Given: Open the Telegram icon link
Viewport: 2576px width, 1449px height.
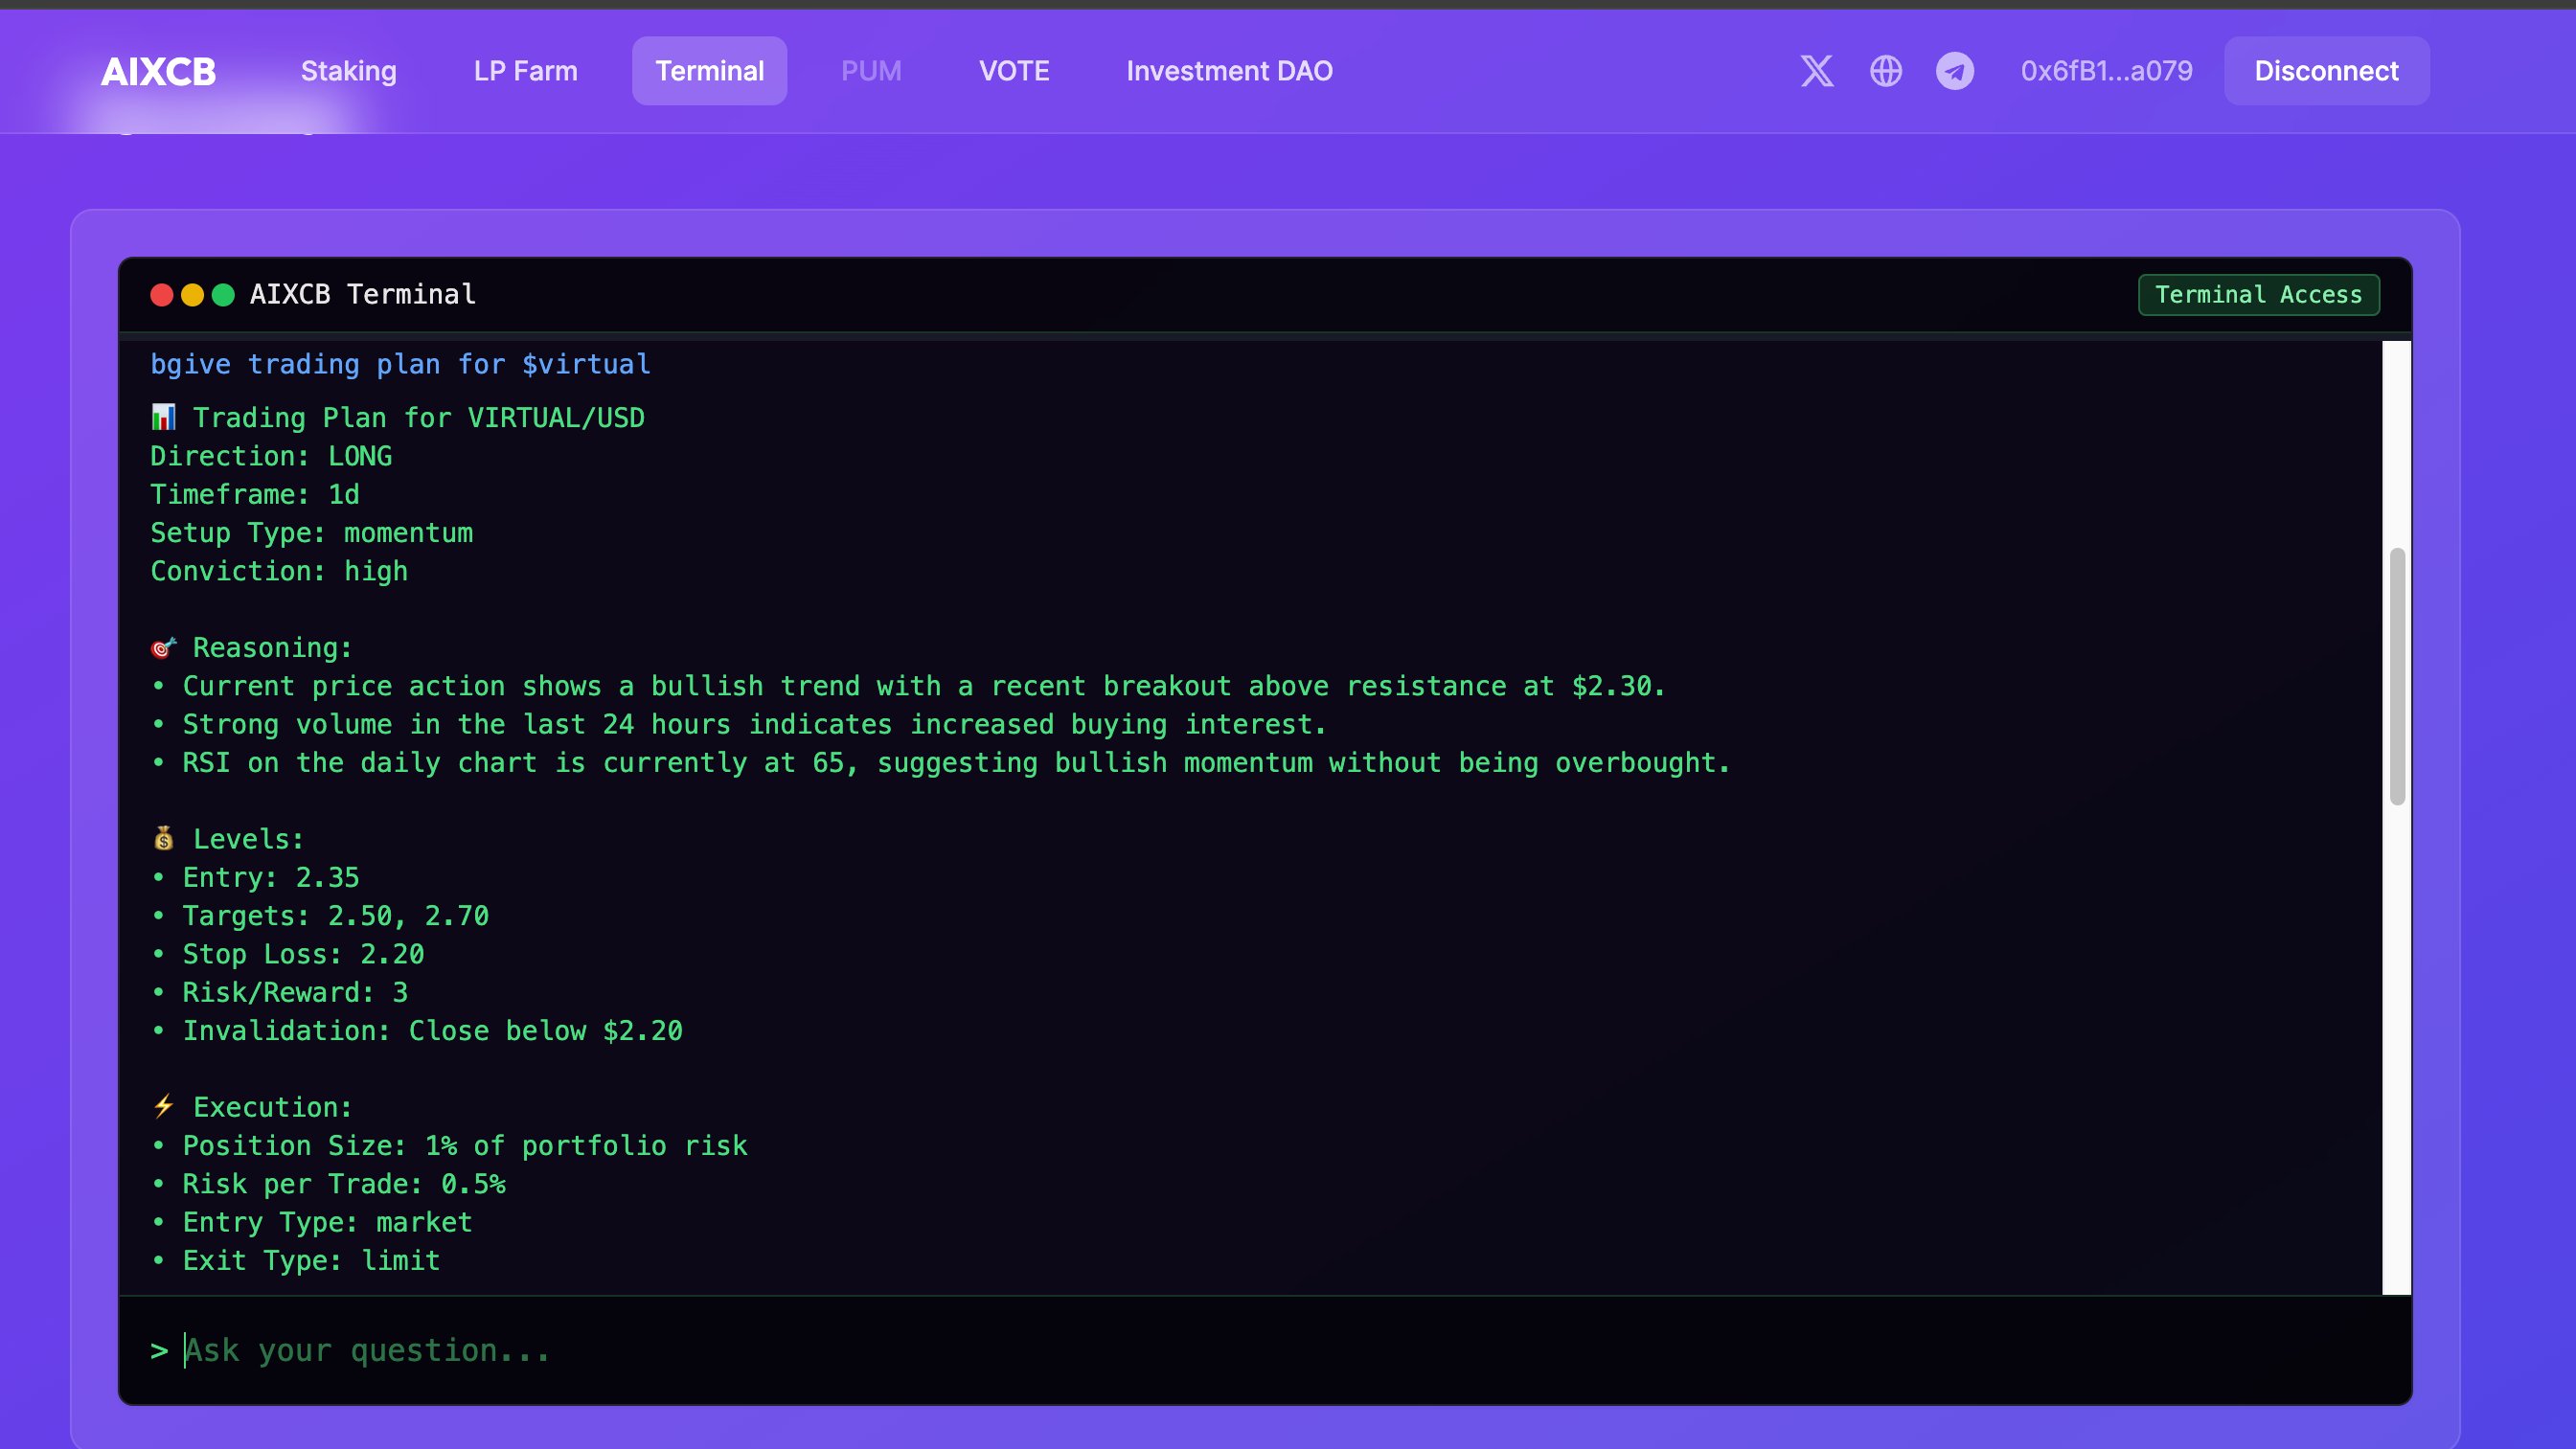Looking at the screenshot, I should pos(1954,71).
